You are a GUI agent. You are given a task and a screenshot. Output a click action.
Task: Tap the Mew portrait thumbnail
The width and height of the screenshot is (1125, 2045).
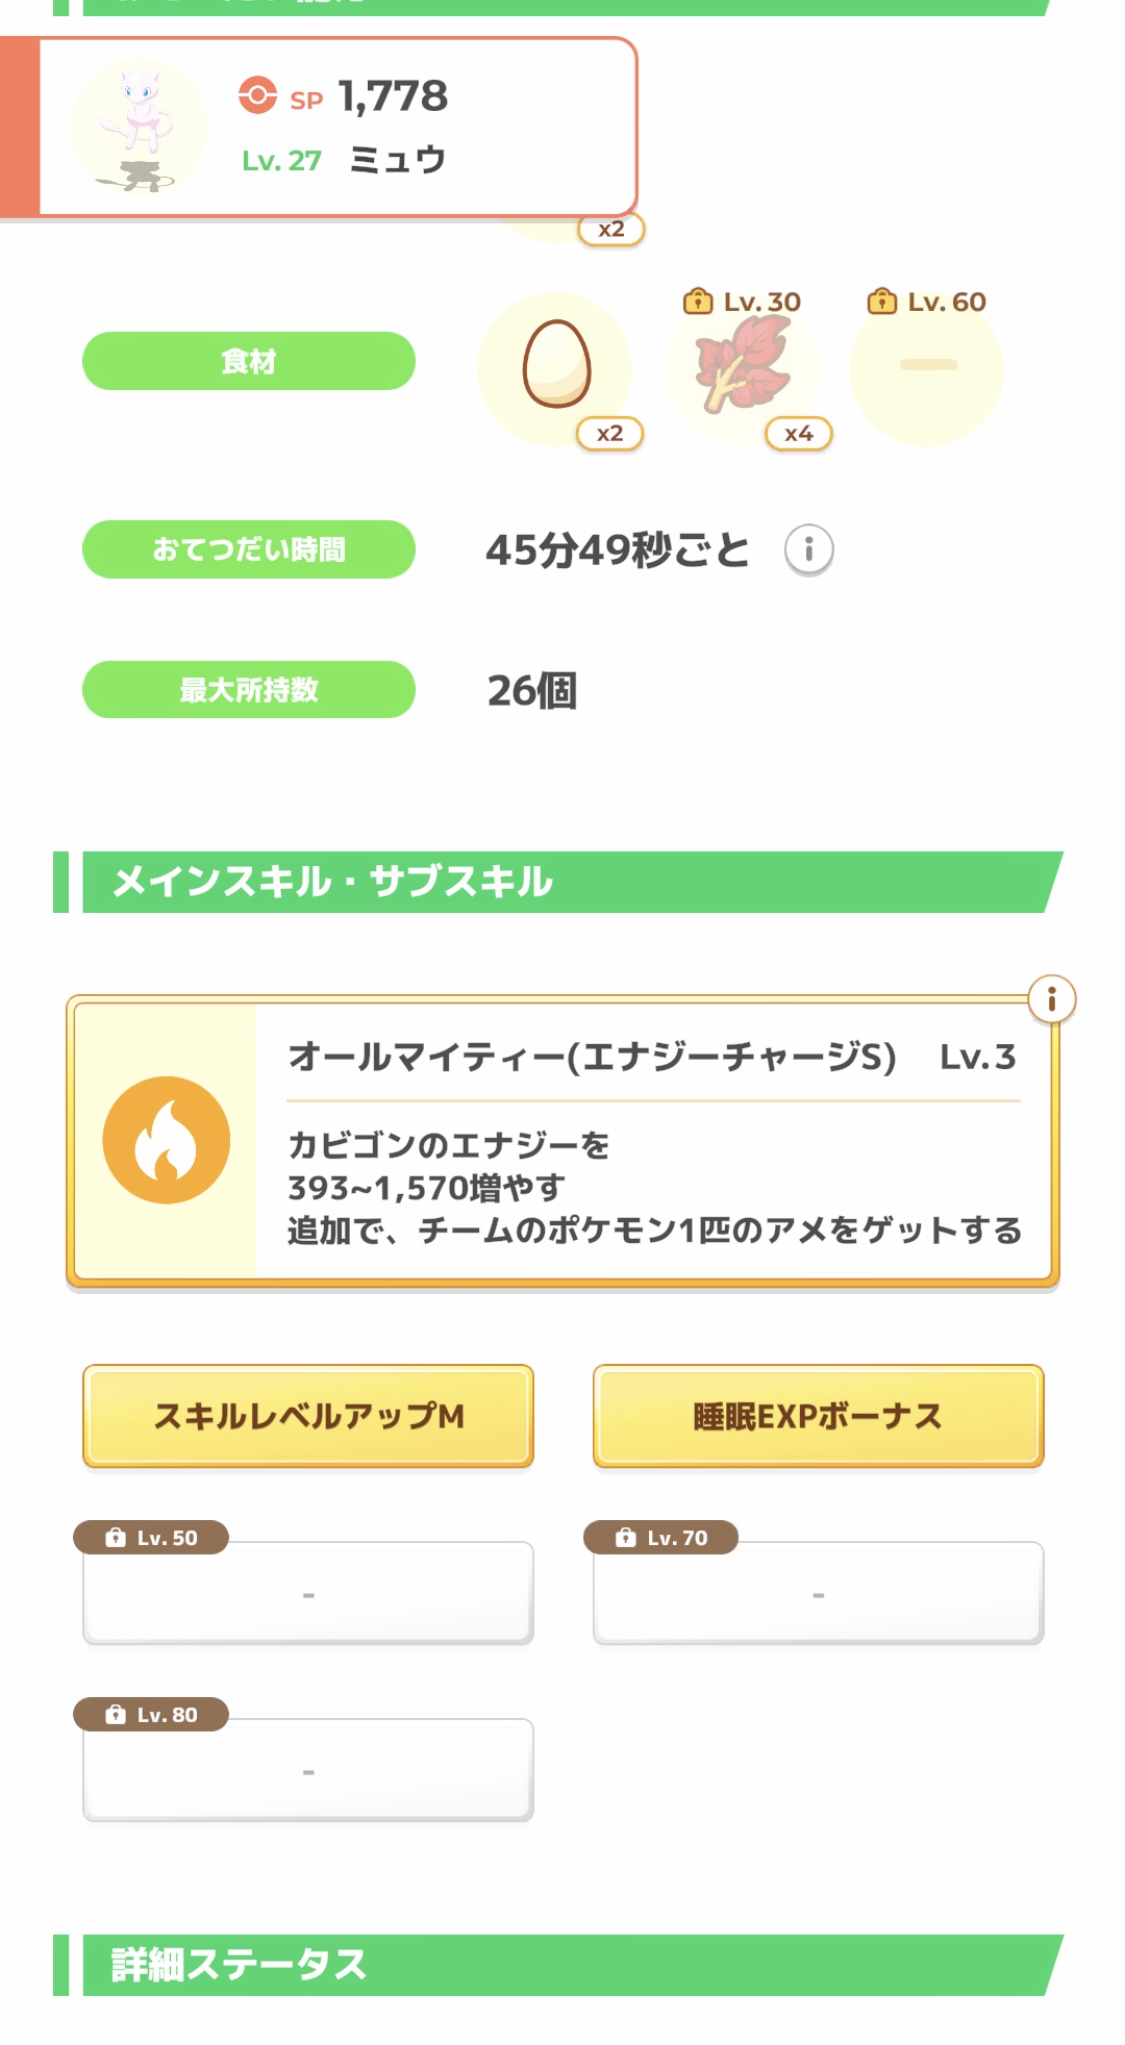coord(138,126)
